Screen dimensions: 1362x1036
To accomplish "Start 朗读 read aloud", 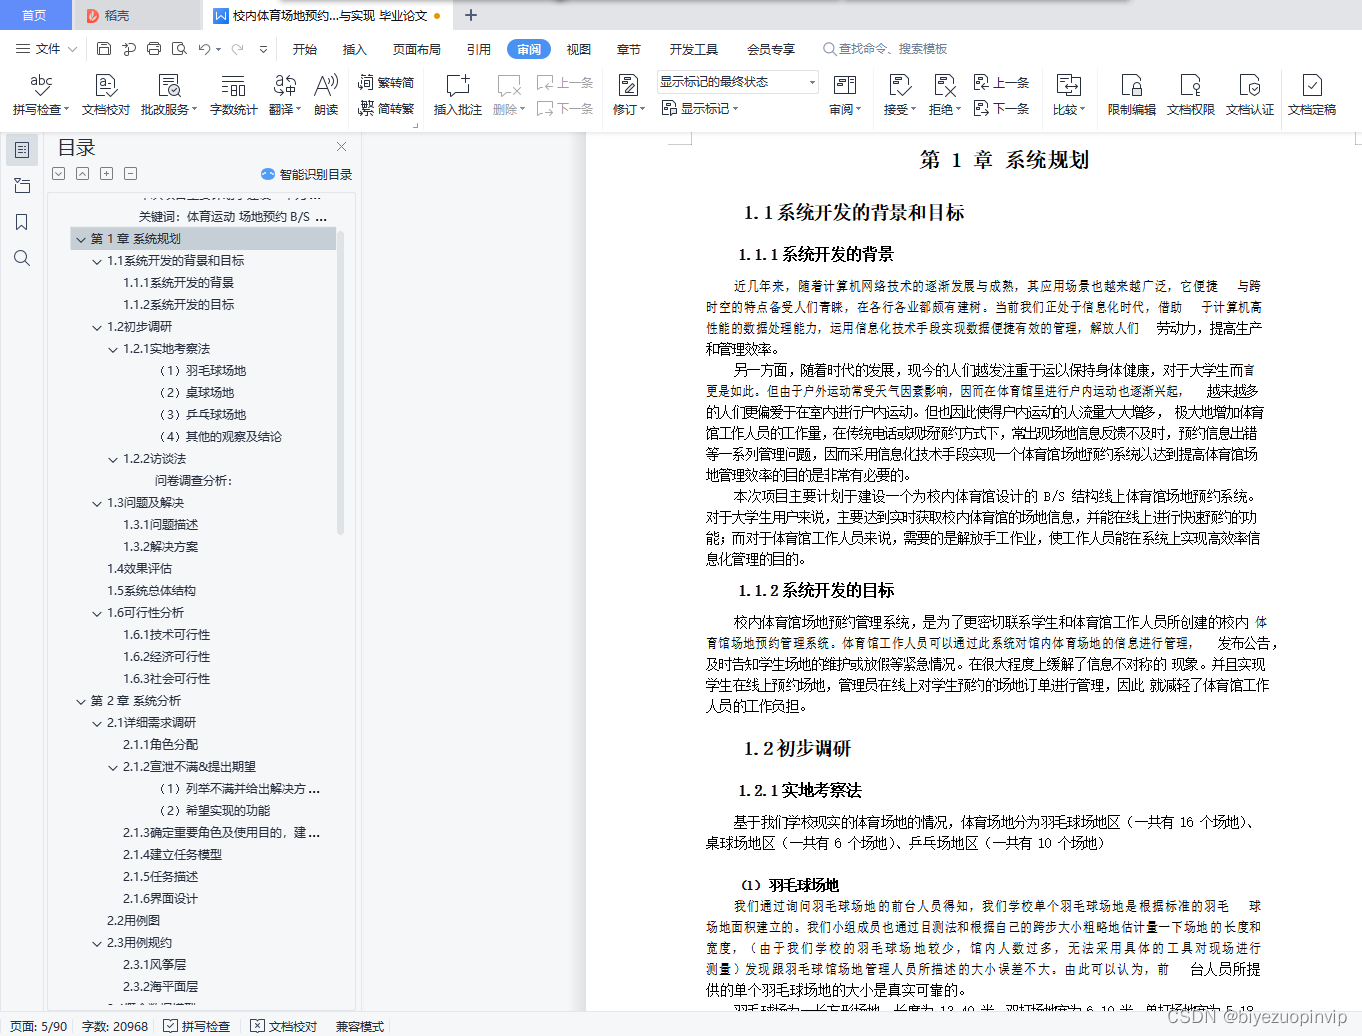I will coord(326,95).
